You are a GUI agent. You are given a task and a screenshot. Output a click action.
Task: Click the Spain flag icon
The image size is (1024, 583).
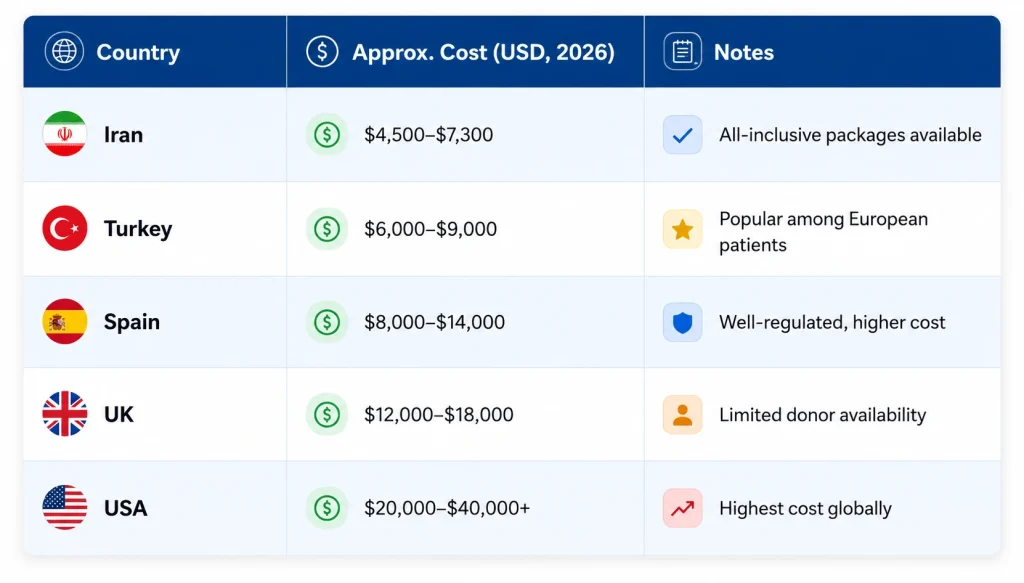[65, 322]
